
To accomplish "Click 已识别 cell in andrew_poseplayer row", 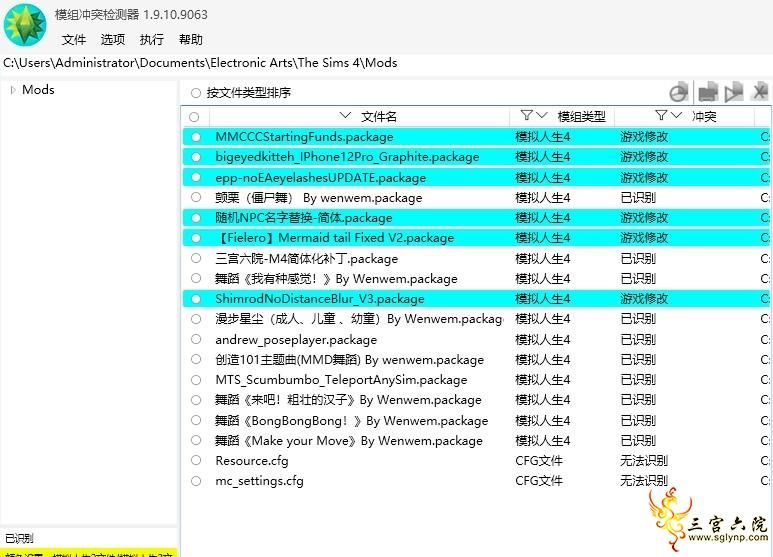I will click(x=638, y=340).
